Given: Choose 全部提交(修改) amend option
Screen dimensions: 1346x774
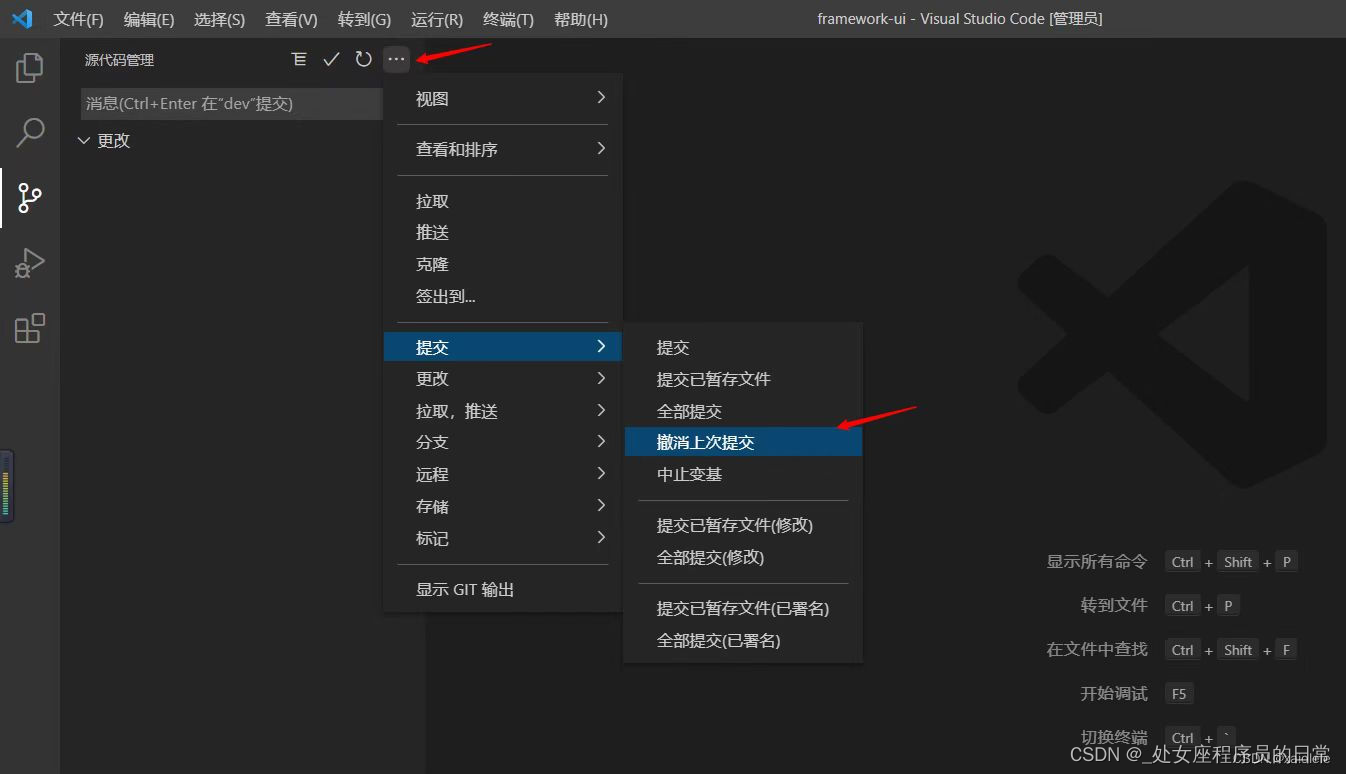Looking at the screenshot, I should (743, 557).
